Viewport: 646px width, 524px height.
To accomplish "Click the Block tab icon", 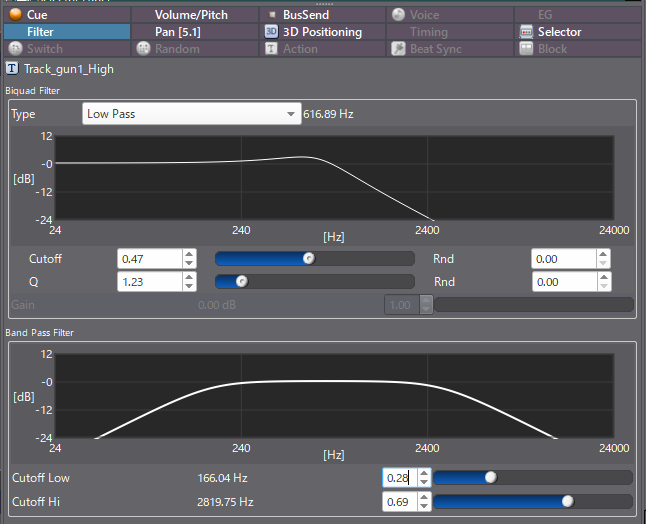I will (526, 49).
